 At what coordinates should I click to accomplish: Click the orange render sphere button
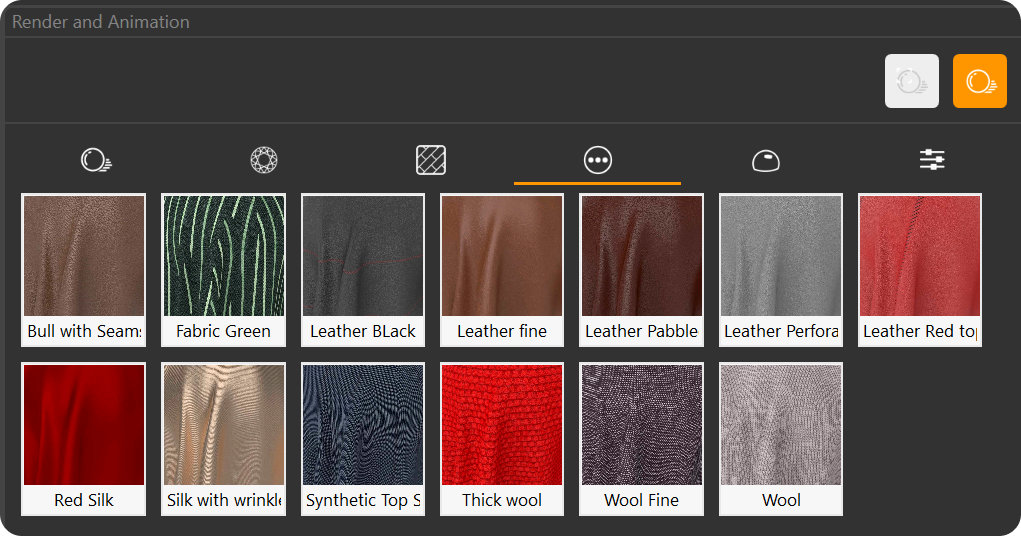(x=979, y=81)
